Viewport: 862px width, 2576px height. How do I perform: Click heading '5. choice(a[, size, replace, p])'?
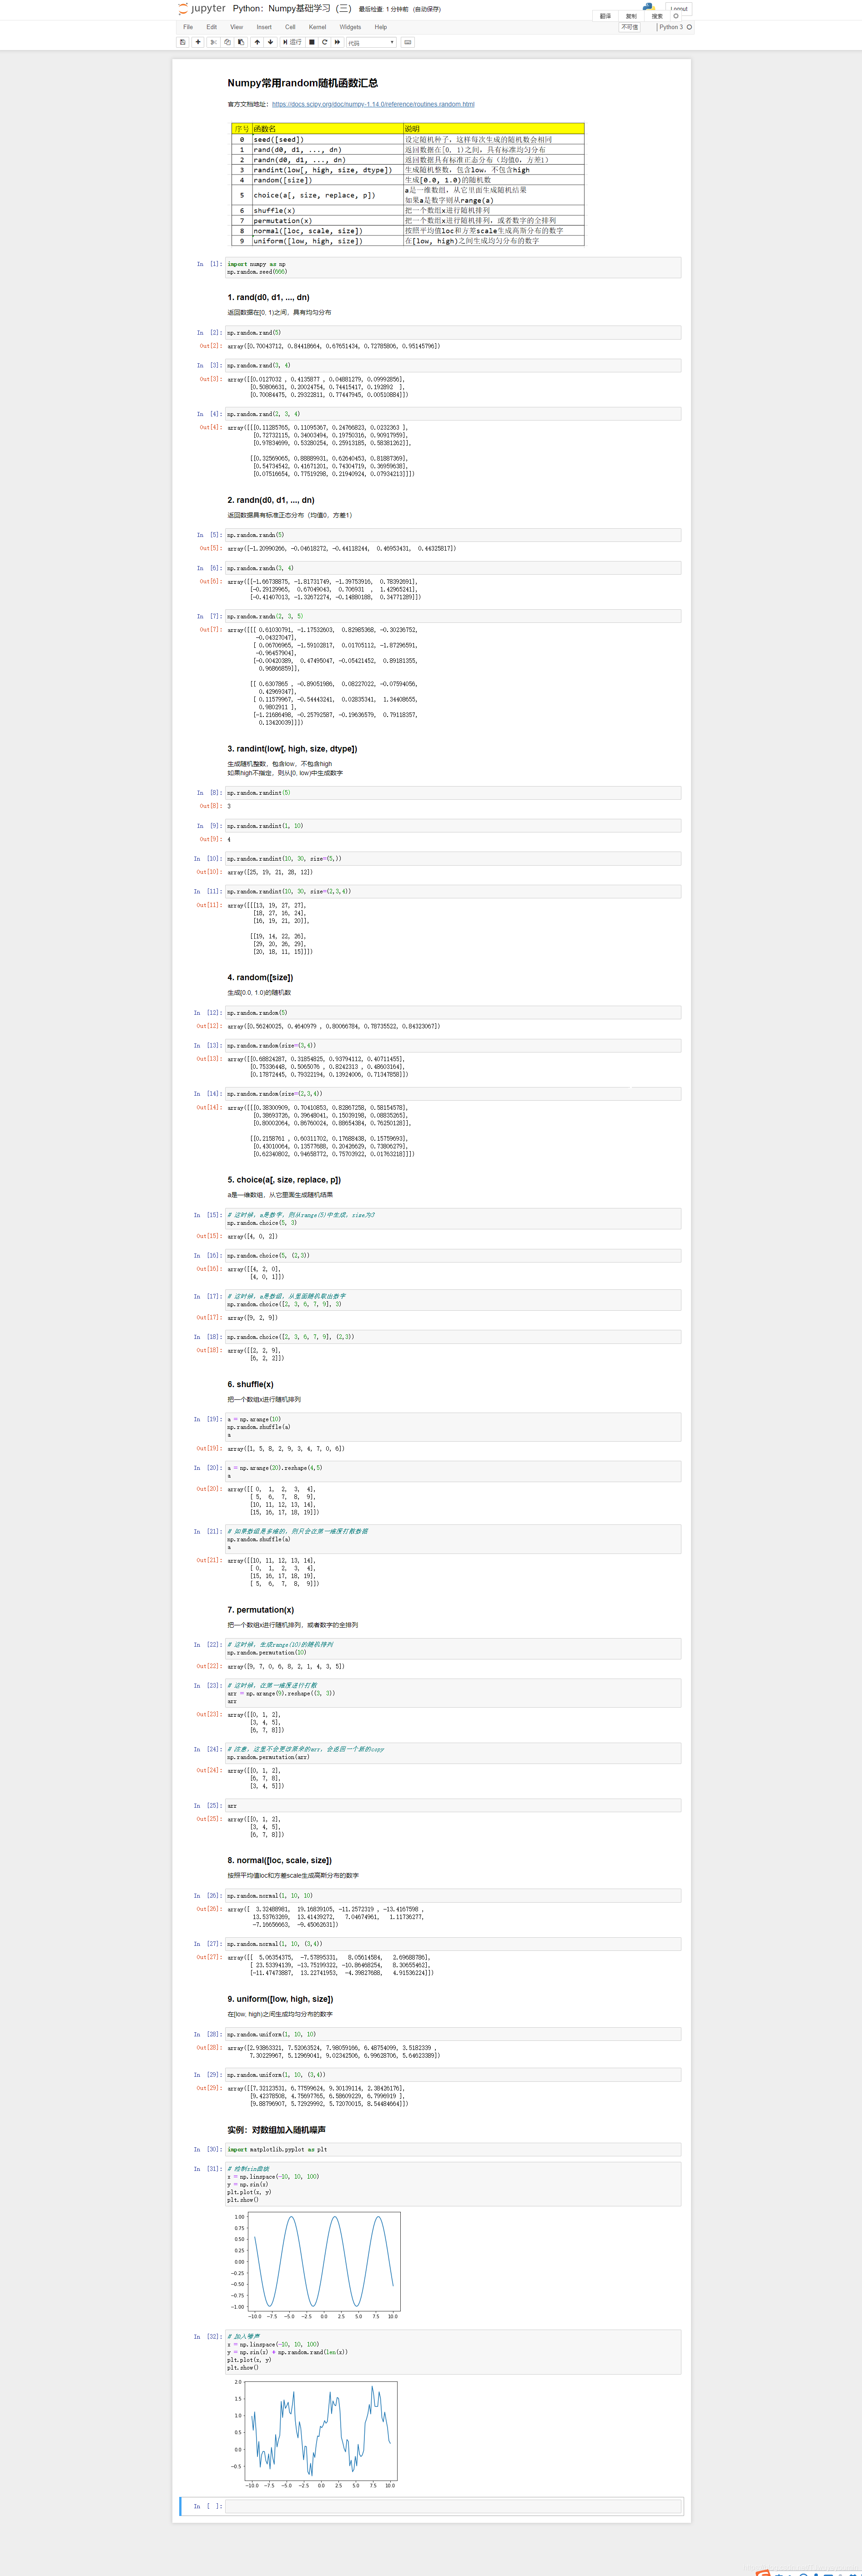click(x=284, y=1180)
